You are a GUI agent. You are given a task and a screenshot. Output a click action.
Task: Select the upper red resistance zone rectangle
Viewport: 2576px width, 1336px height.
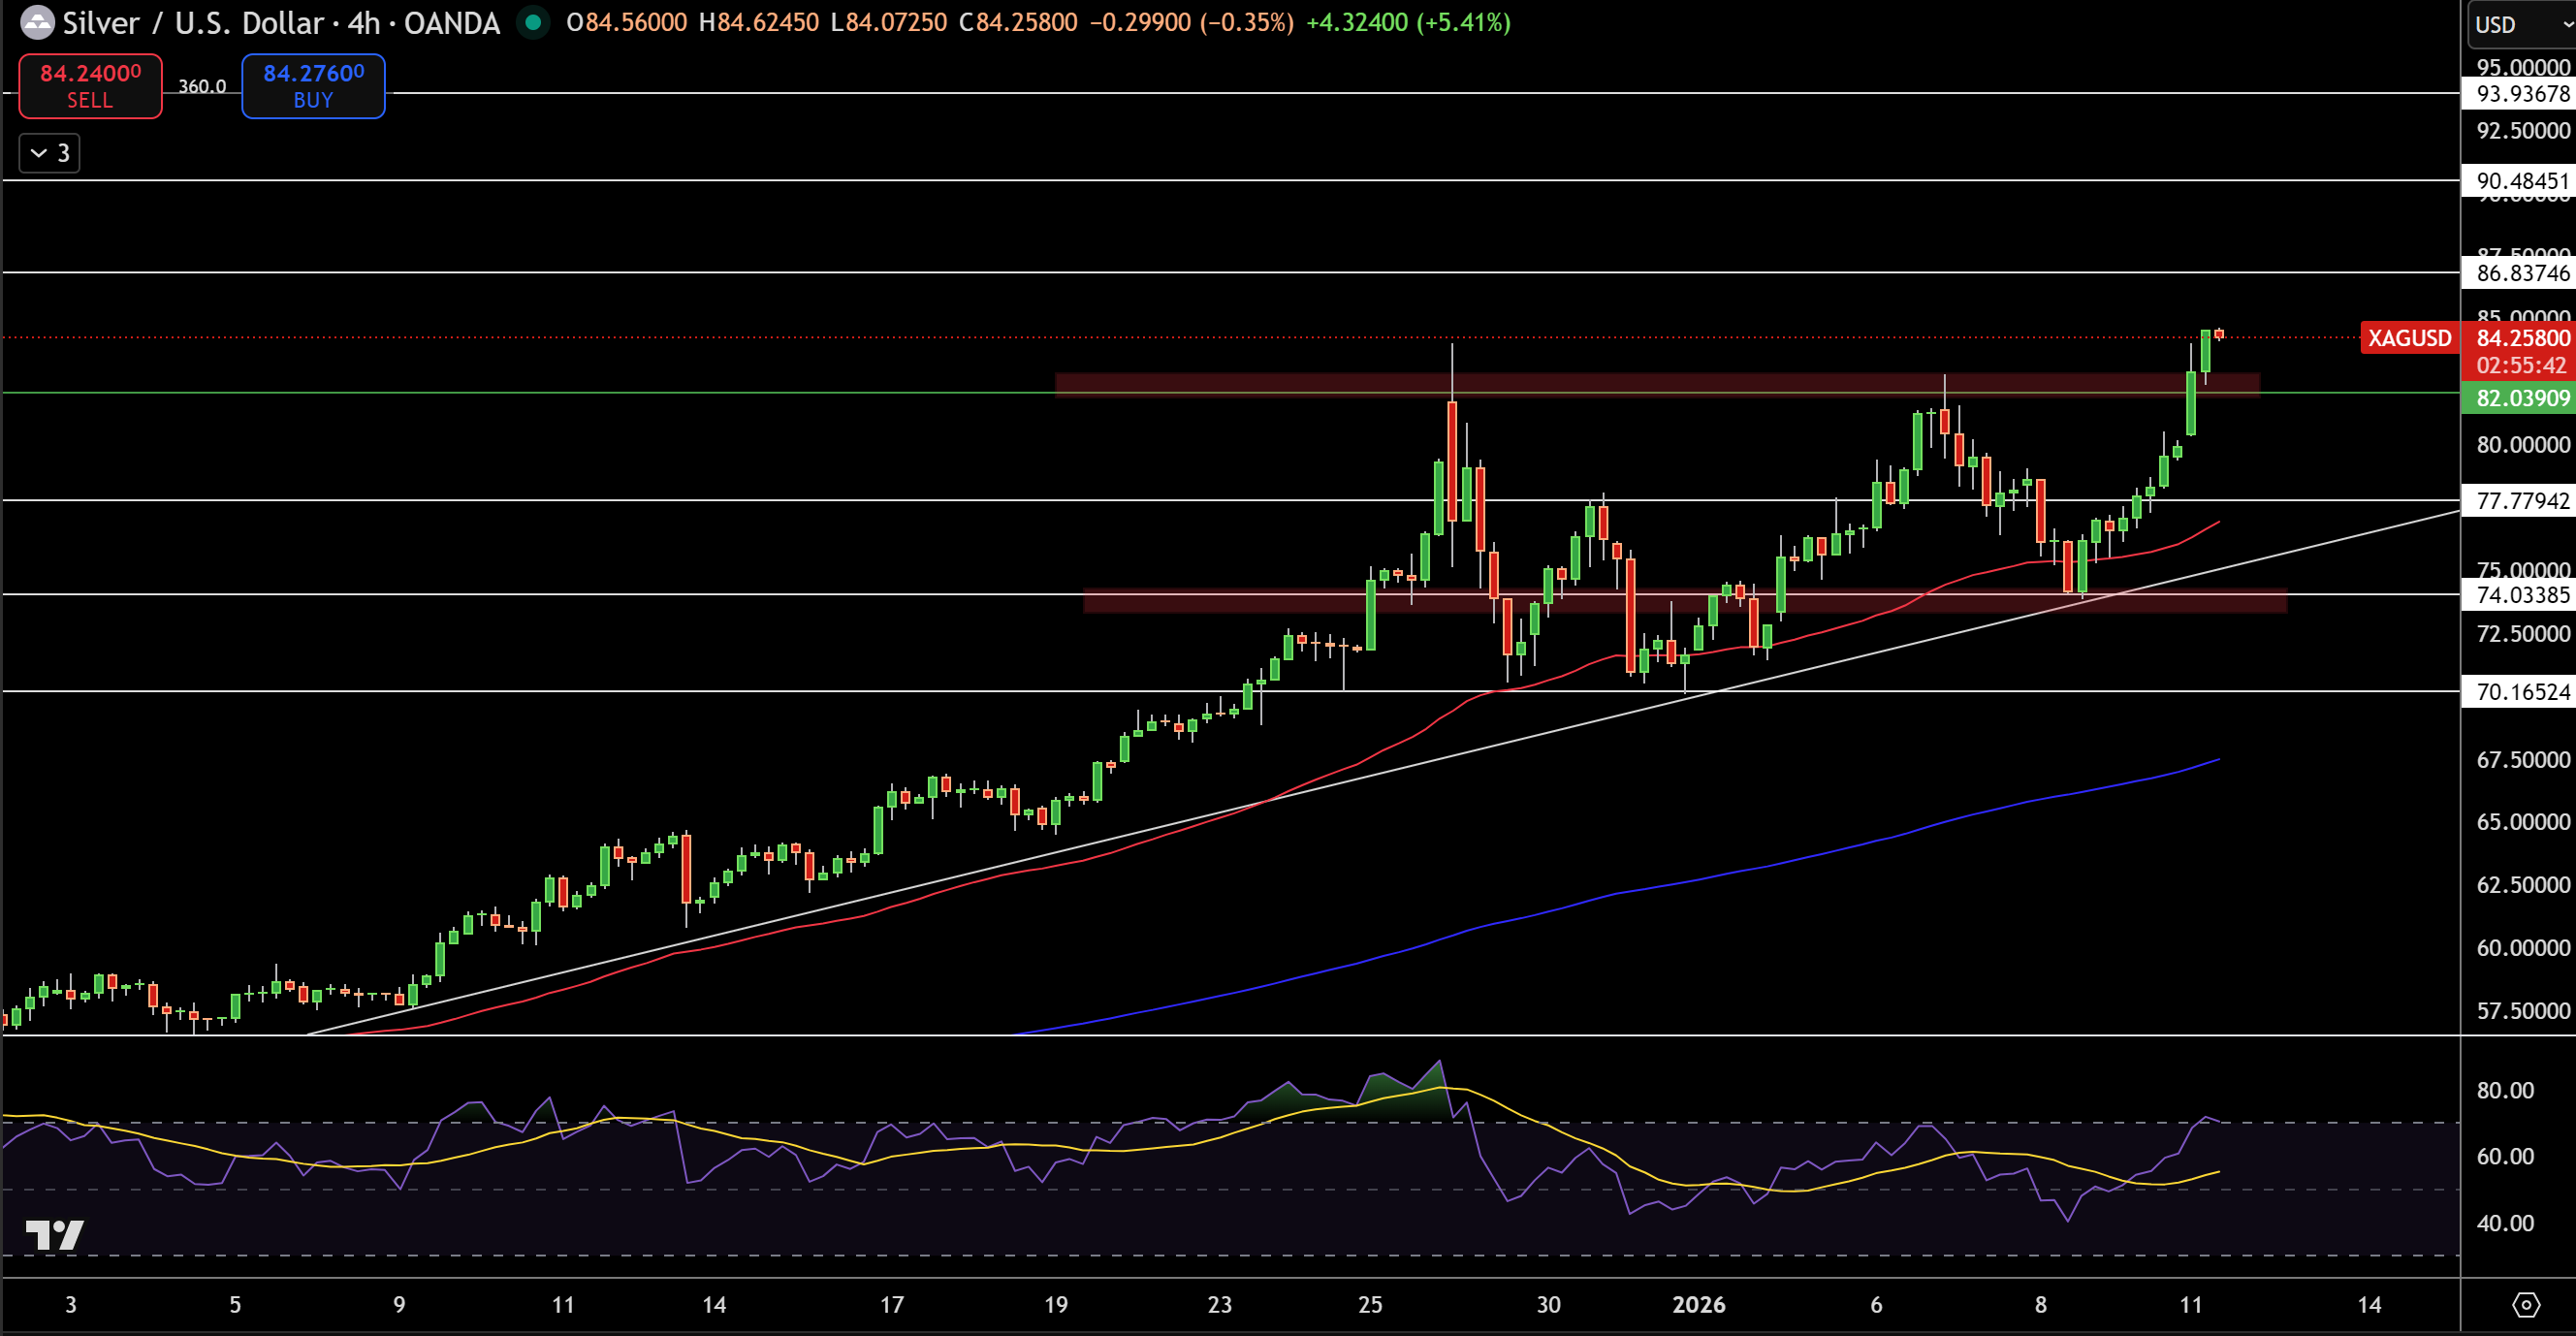pos(1657,385)
